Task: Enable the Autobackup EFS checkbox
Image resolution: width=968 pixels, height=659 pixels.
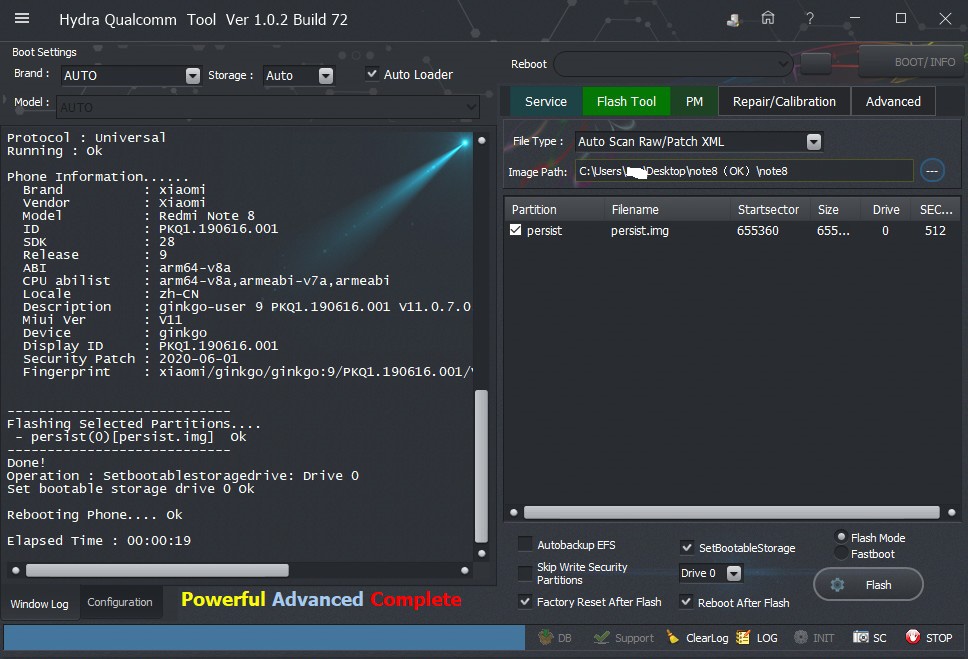Action: pyautogui.click(x=525, y=545)
